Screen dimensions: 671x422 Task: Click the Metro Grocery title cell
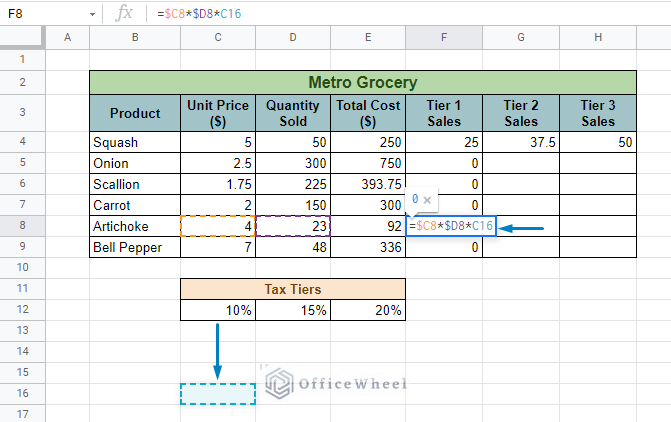pyautogui.click(x=363, y=82)
